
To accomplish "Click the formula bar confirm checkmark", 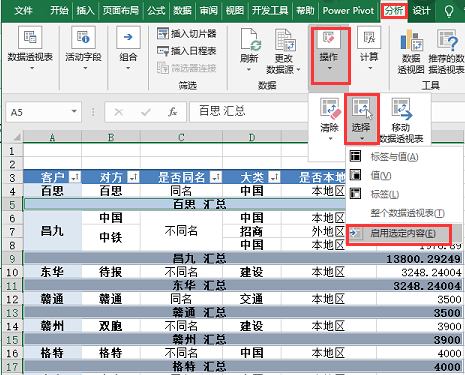I will 146,112.
